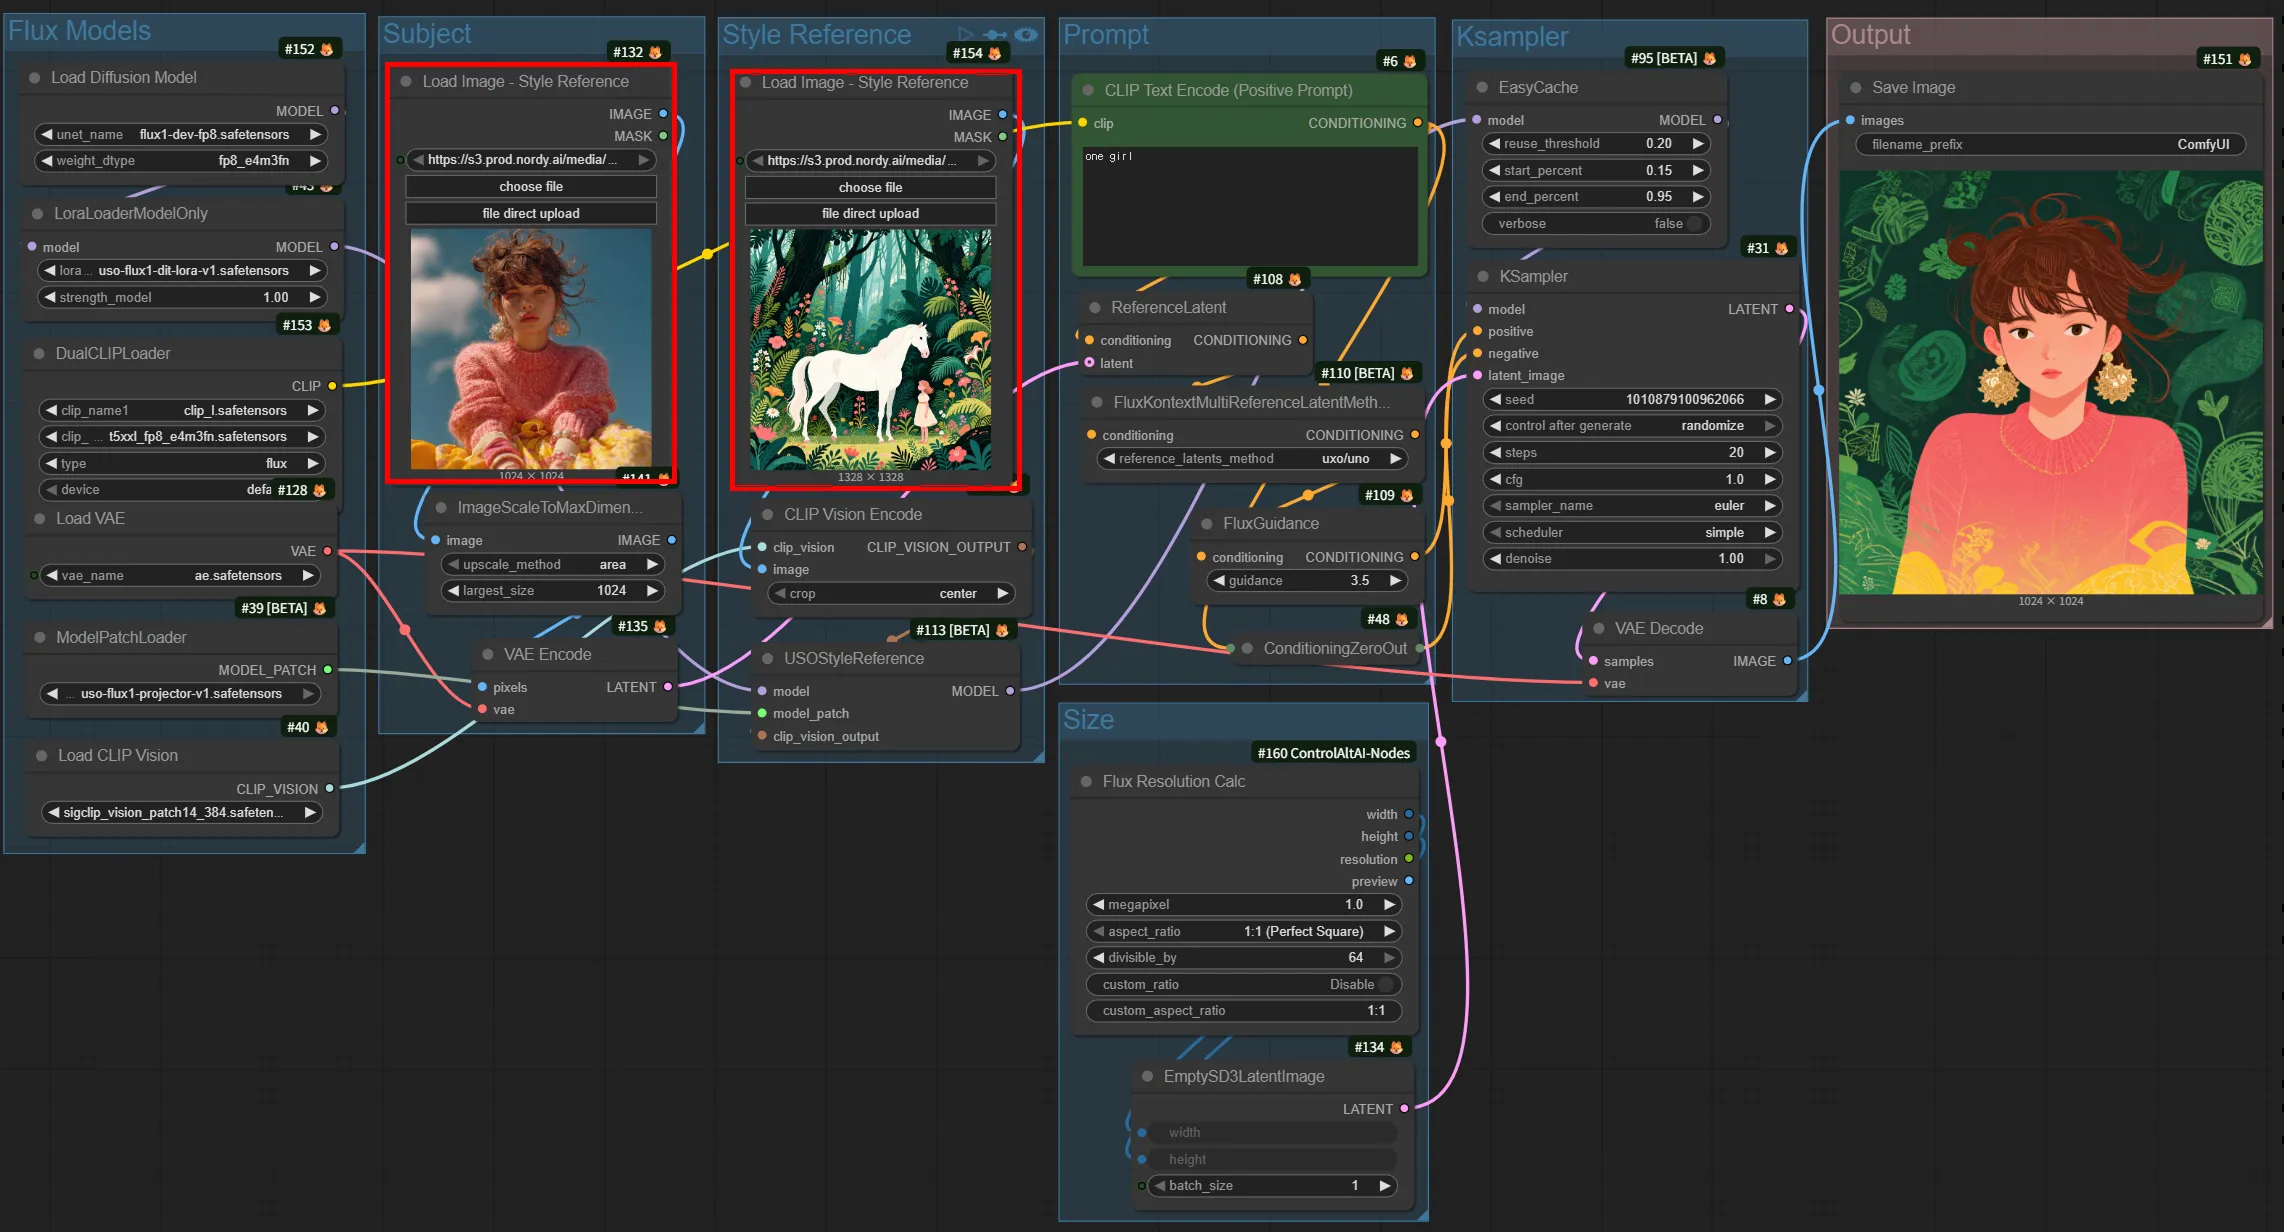This screenshot has width=2284, height=1232.
Task: Click file direct upload in Style Reference group
Action: pyautogui.click(x=870, y=214)
